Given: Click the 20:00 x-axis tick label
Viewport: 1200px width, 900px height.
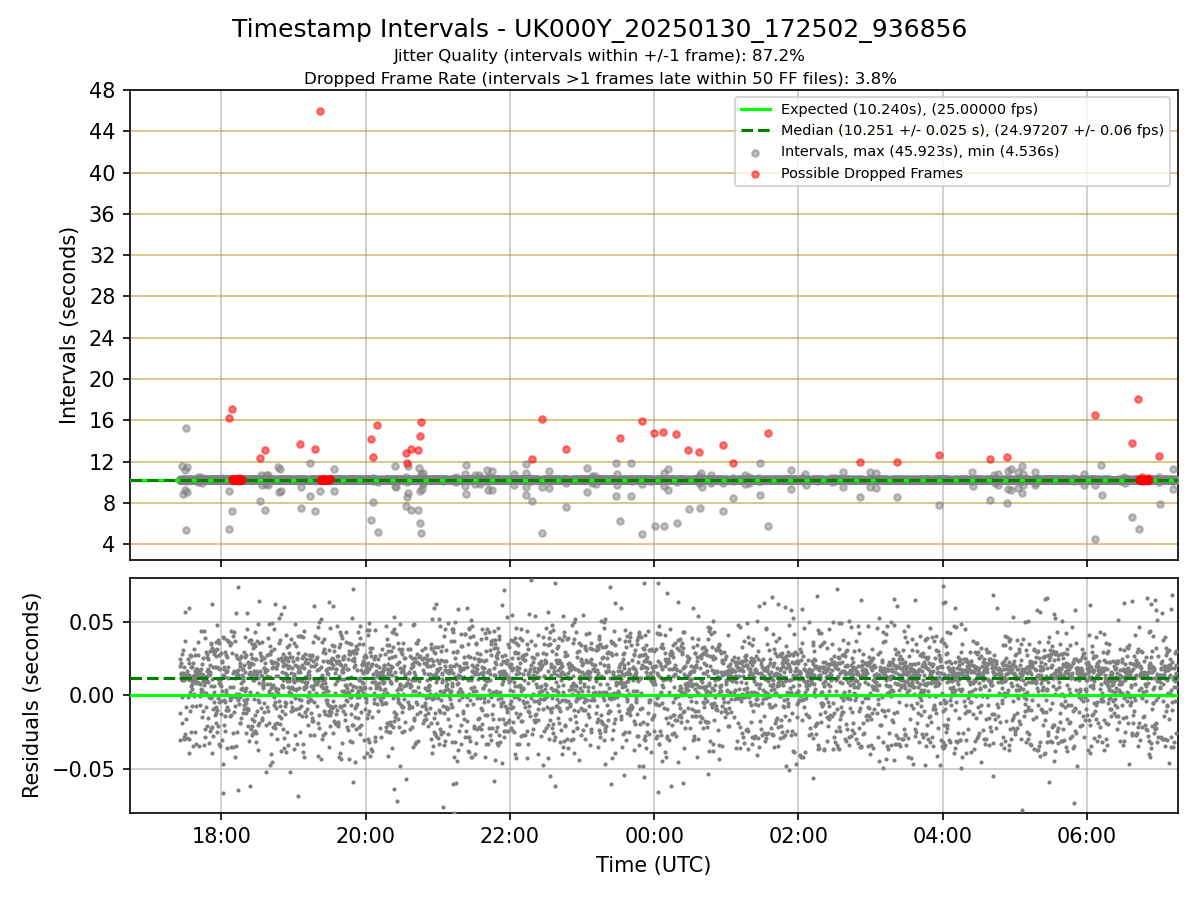Looking at the screenshot, I should pos(366,835).
